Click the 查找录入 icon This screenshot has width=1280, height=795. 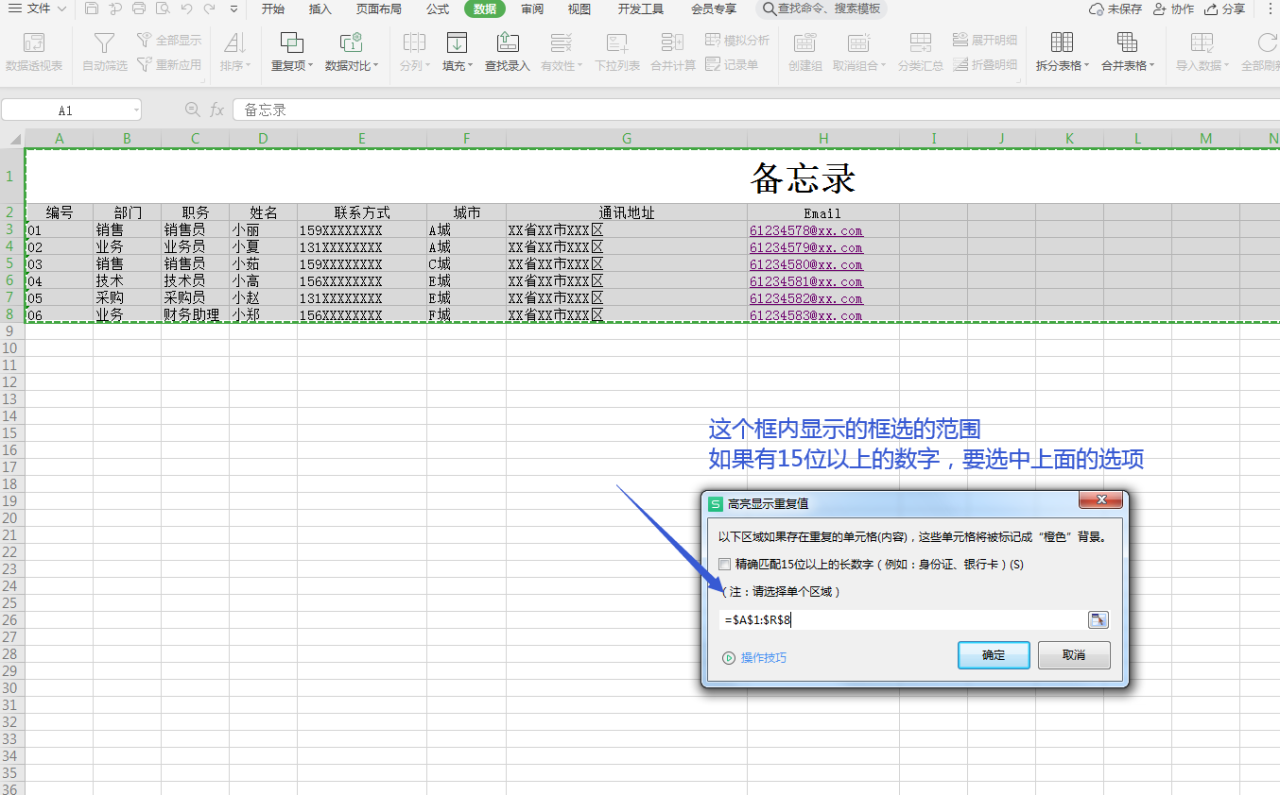pyautogui.click(x=507, y=42)
